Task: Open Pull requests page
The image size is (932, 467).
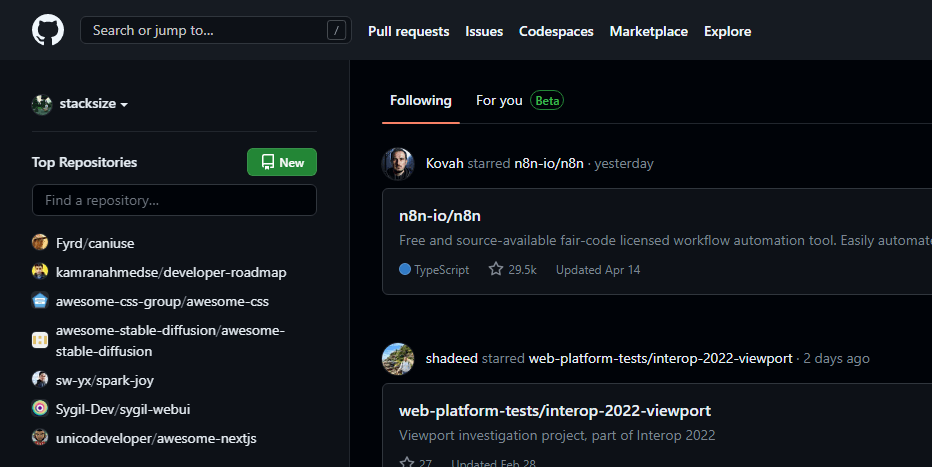Action: [408, 31]
